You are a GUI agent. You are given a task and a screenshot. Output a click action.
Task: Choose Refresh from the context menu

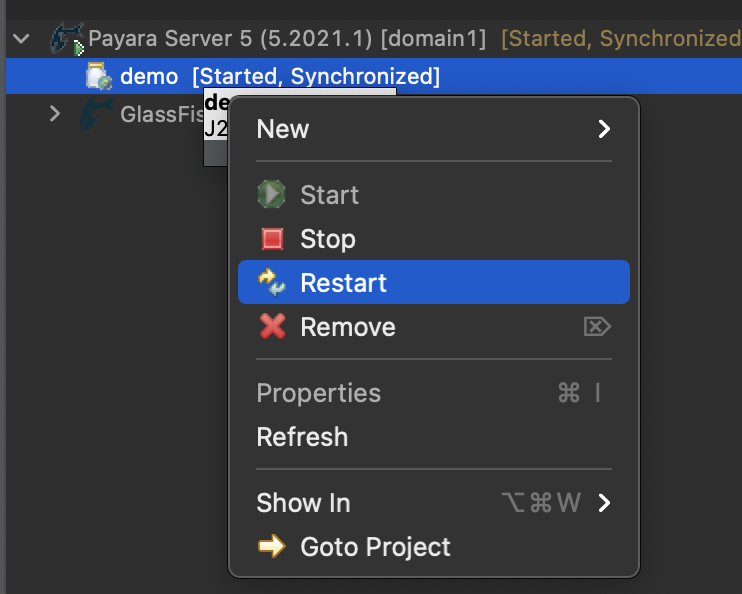(302, 437)
